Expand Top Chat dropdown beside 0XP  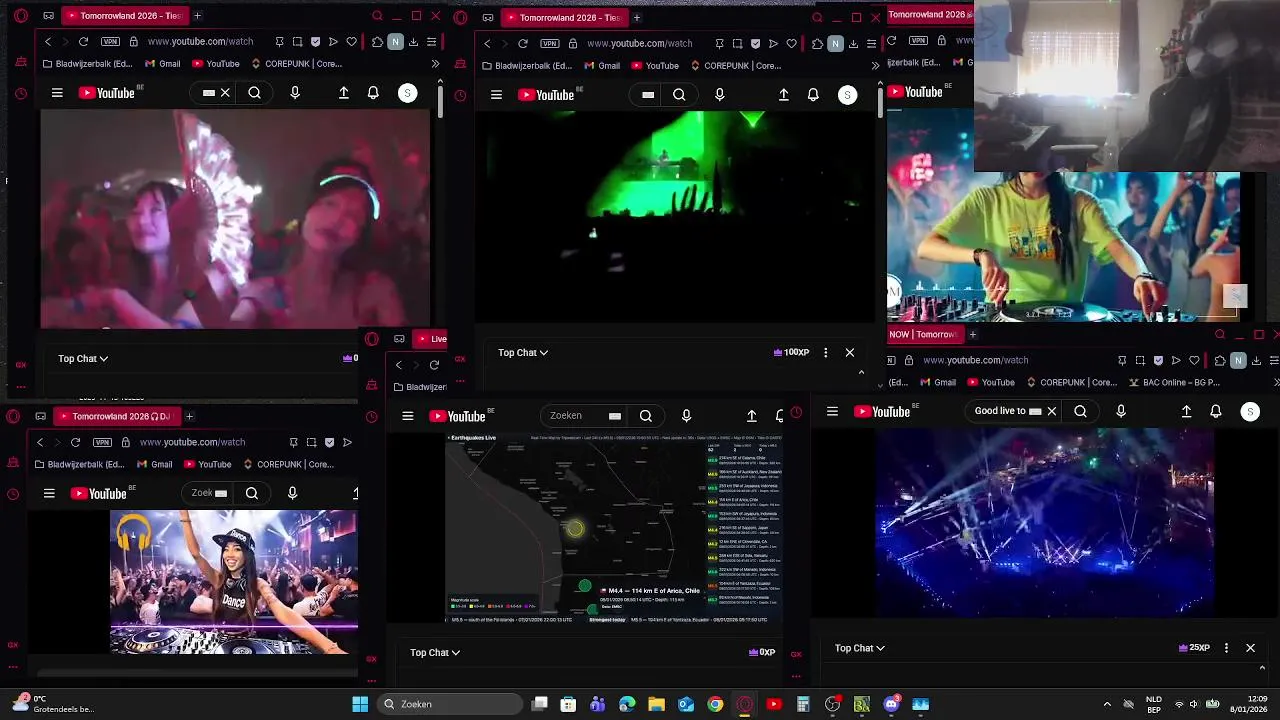pyautogui.click(x=435, y=652)
